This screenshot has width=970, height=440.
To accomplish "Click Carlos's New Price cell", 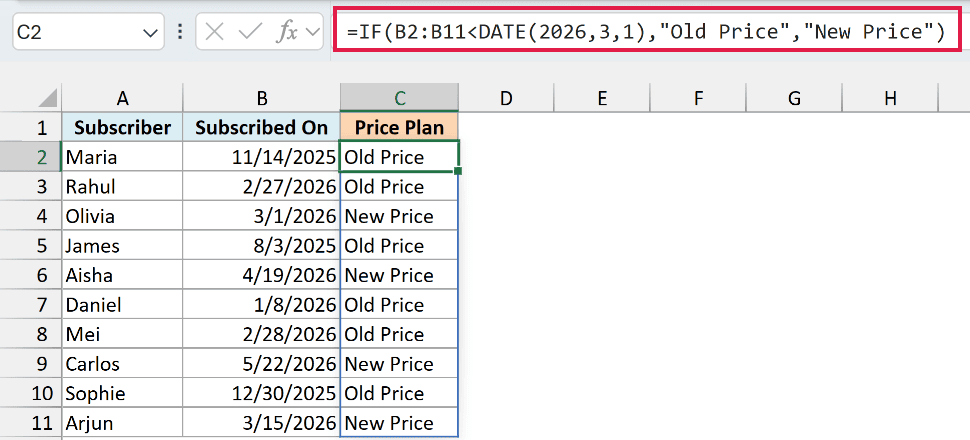I will (x=400, y=363).
